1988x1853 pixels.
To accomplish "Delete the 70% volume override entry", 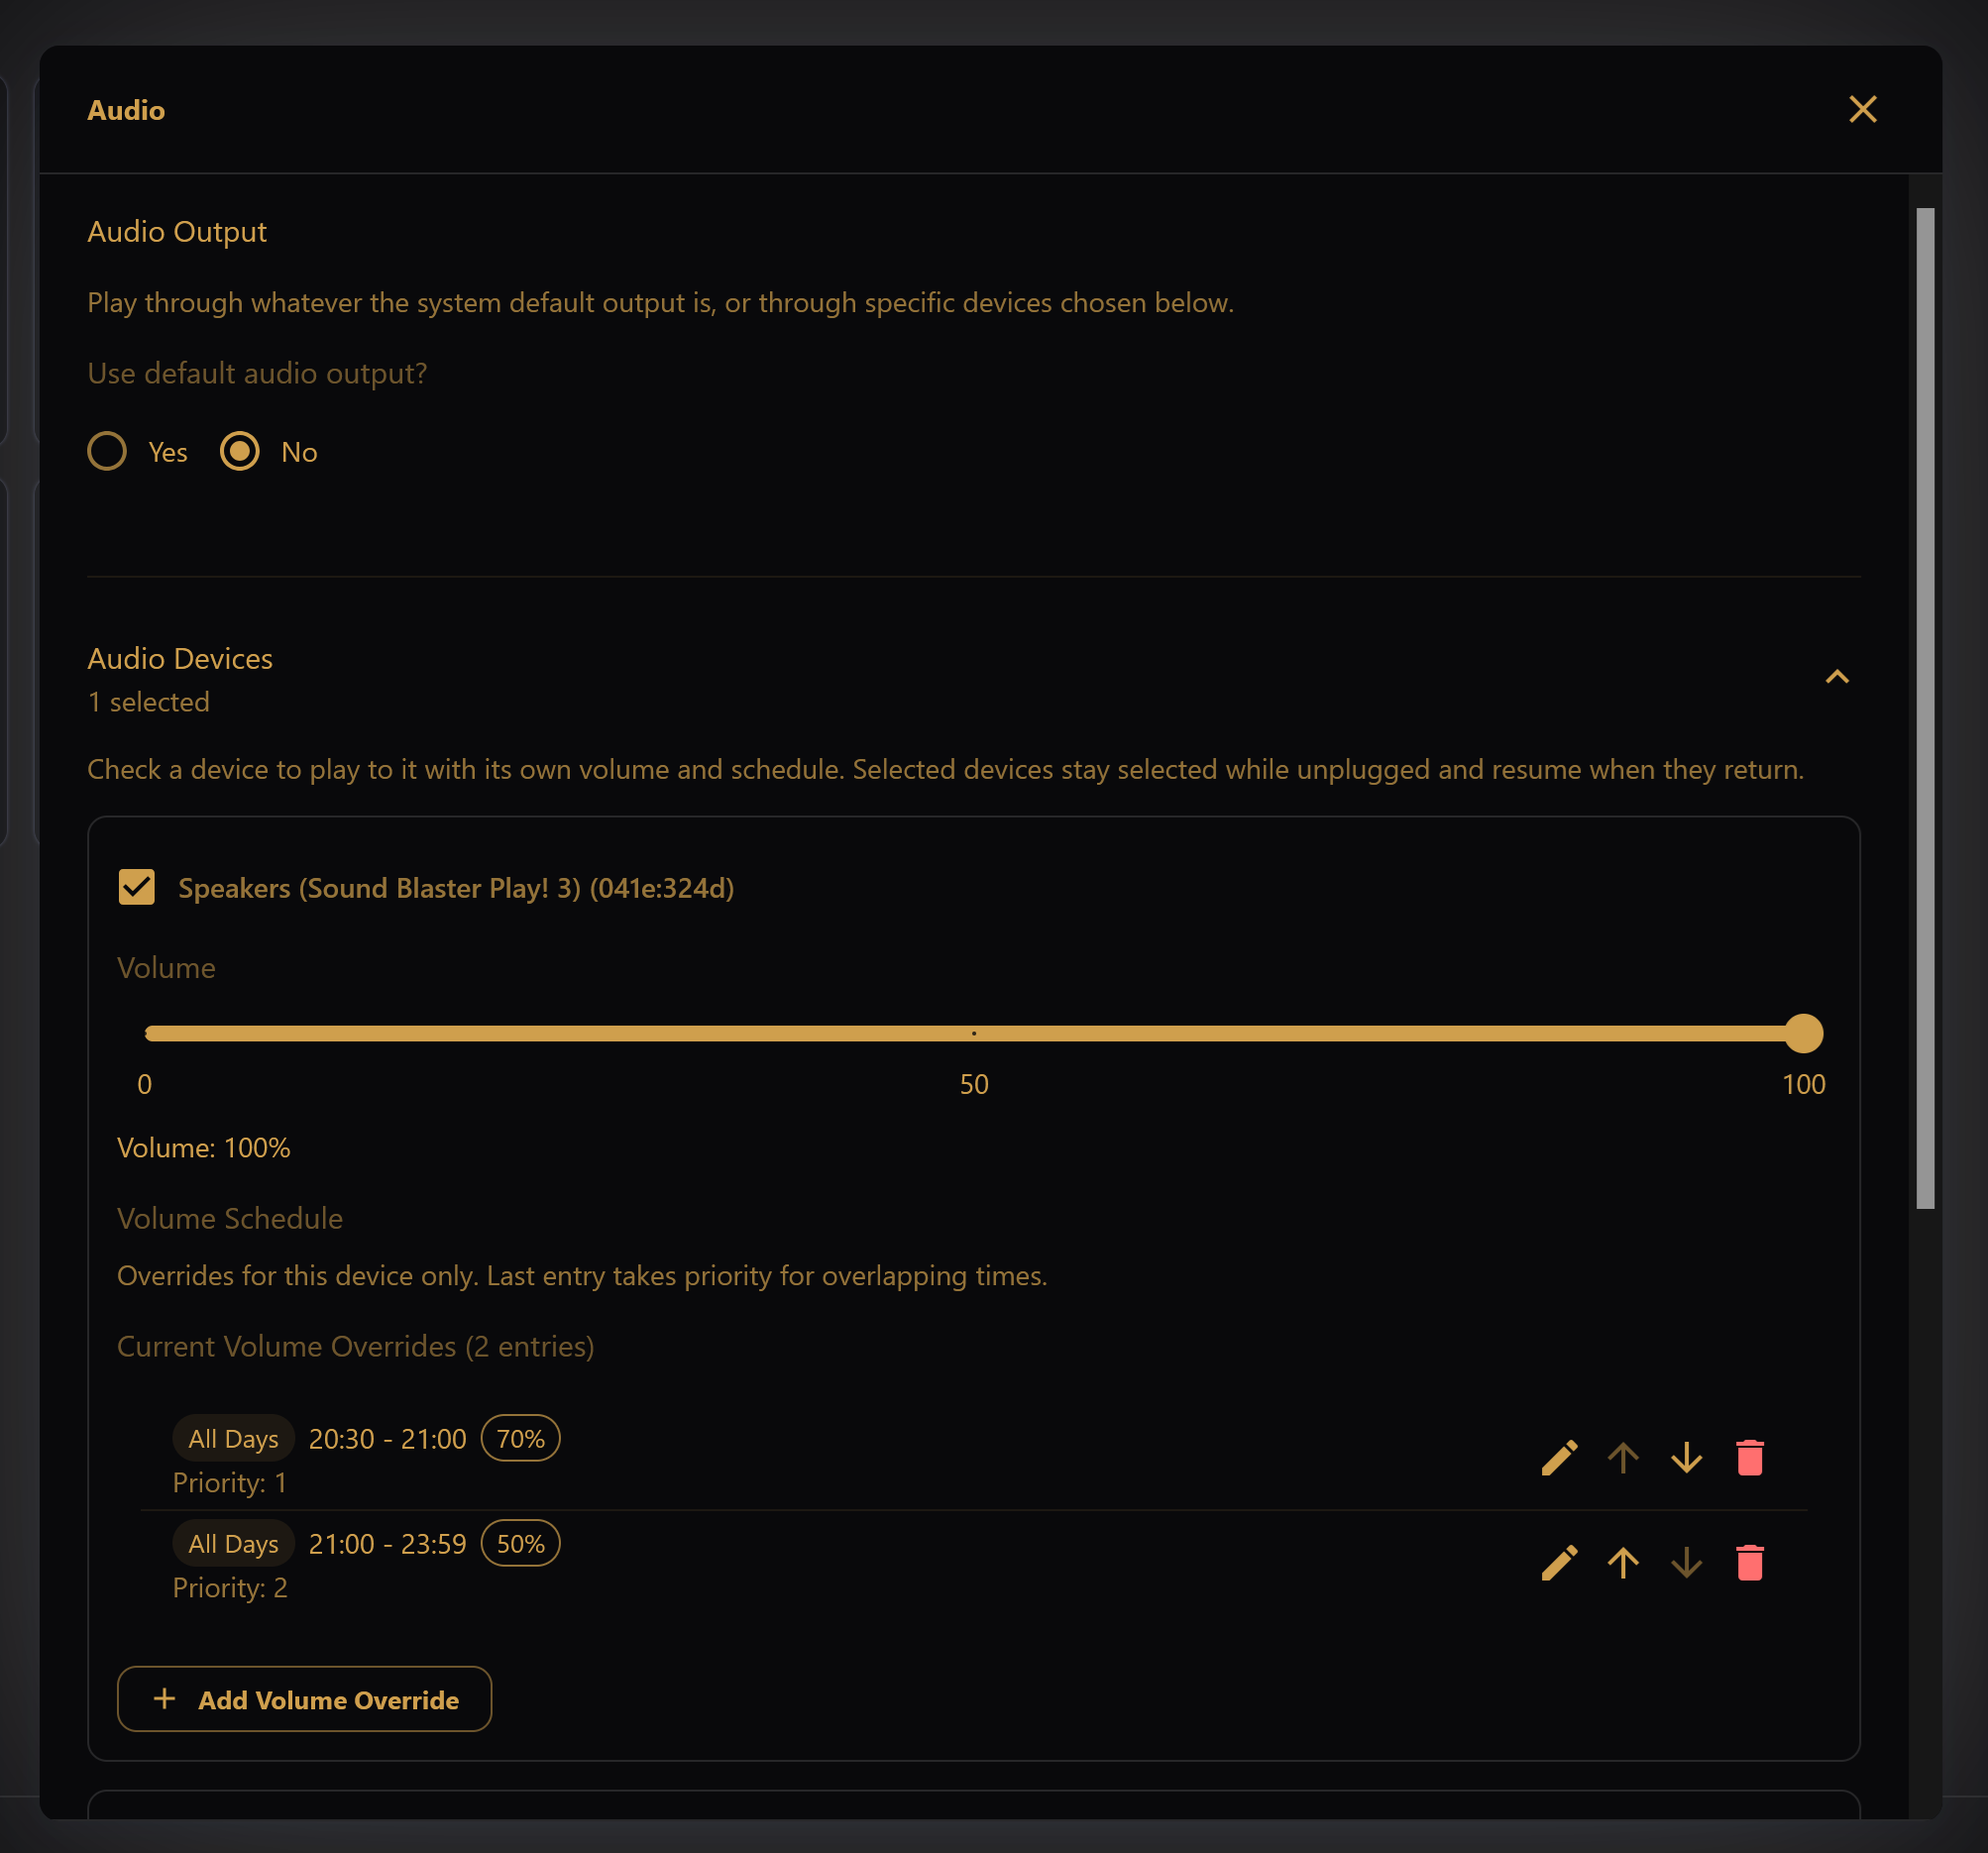I will (1749, 1458).
